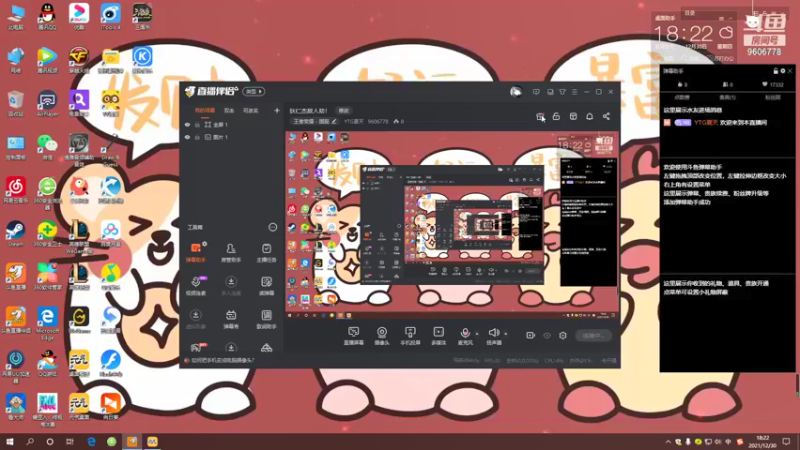This screenshot has width=800, height=450.
Task: Switch to the 我的场景 tab
Action: [x=205, y=110]
